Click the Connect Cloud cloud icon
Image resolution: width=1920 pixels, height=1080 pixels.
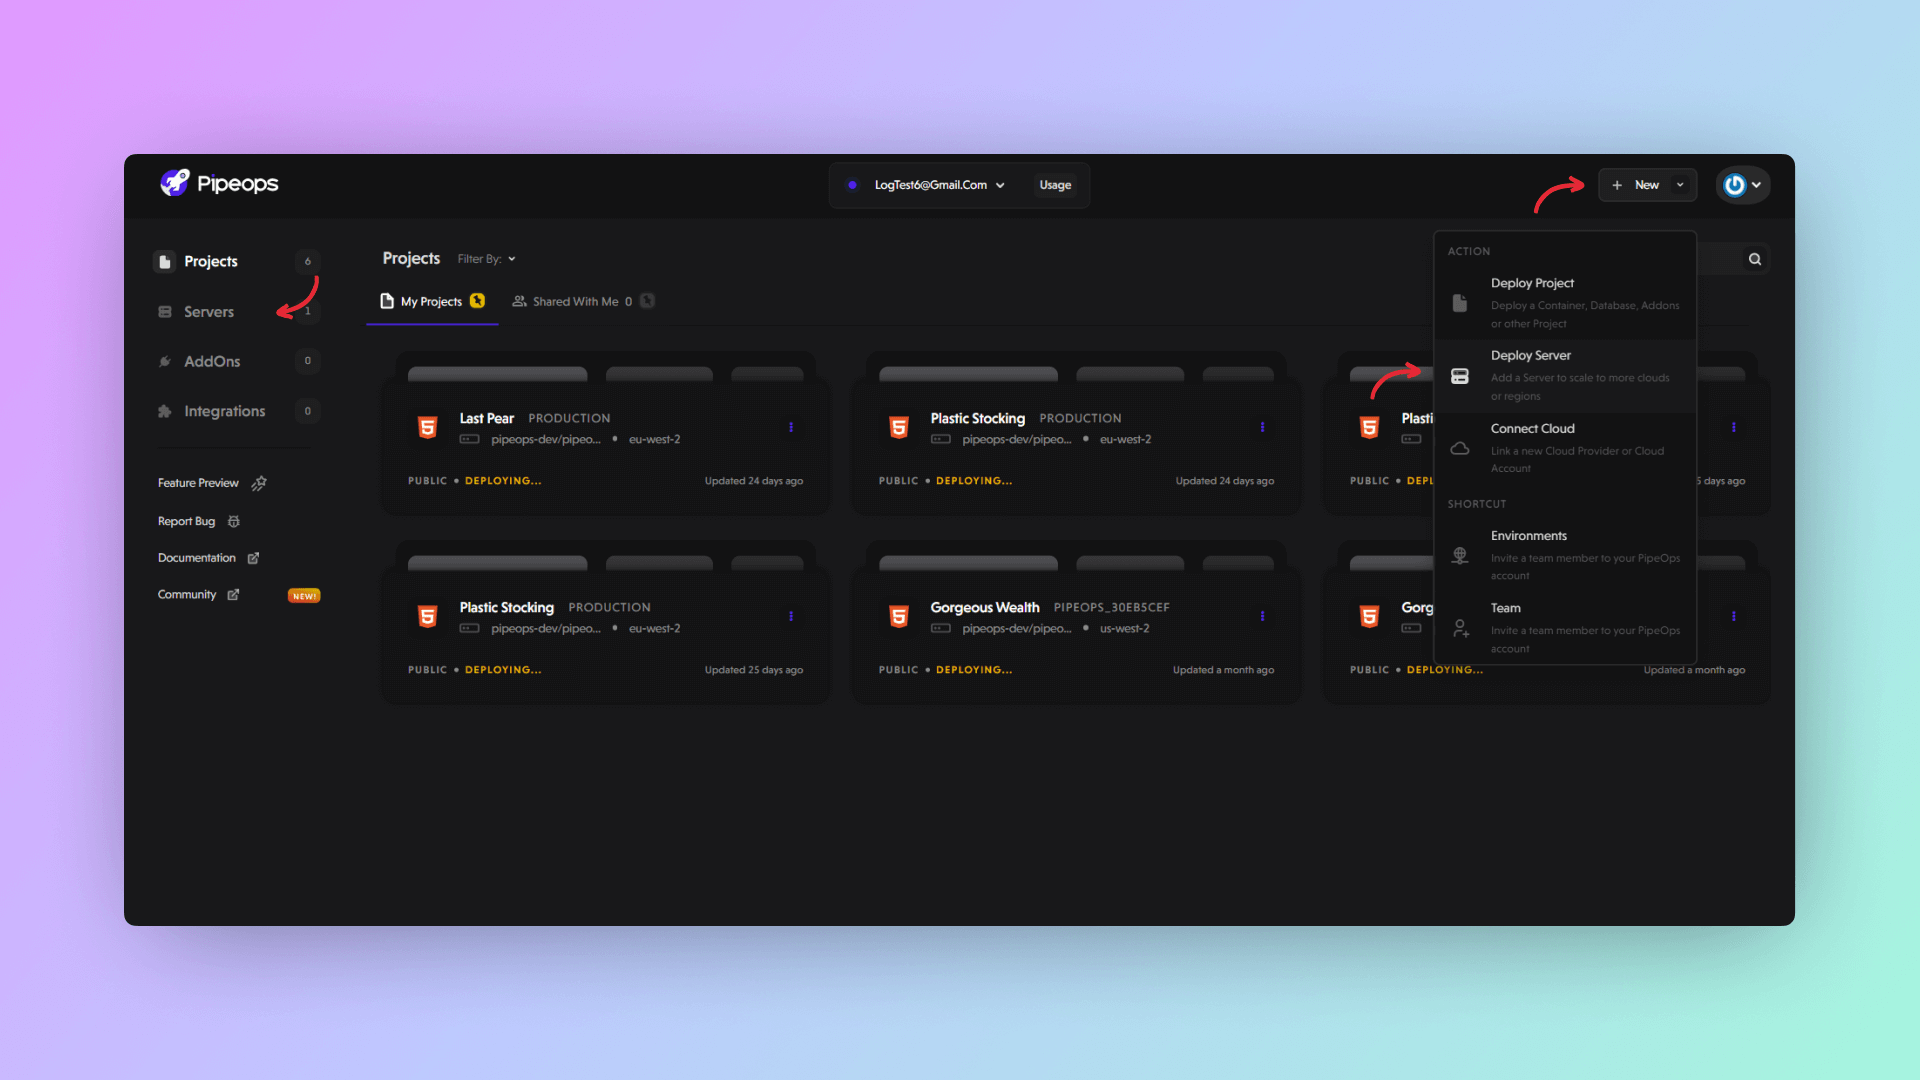point(1460,448)
